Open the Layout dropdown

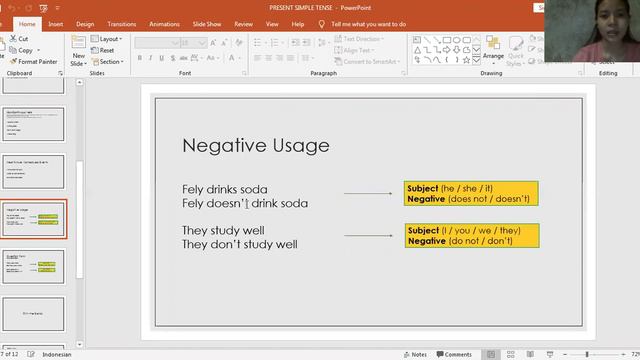pos(106,39)
